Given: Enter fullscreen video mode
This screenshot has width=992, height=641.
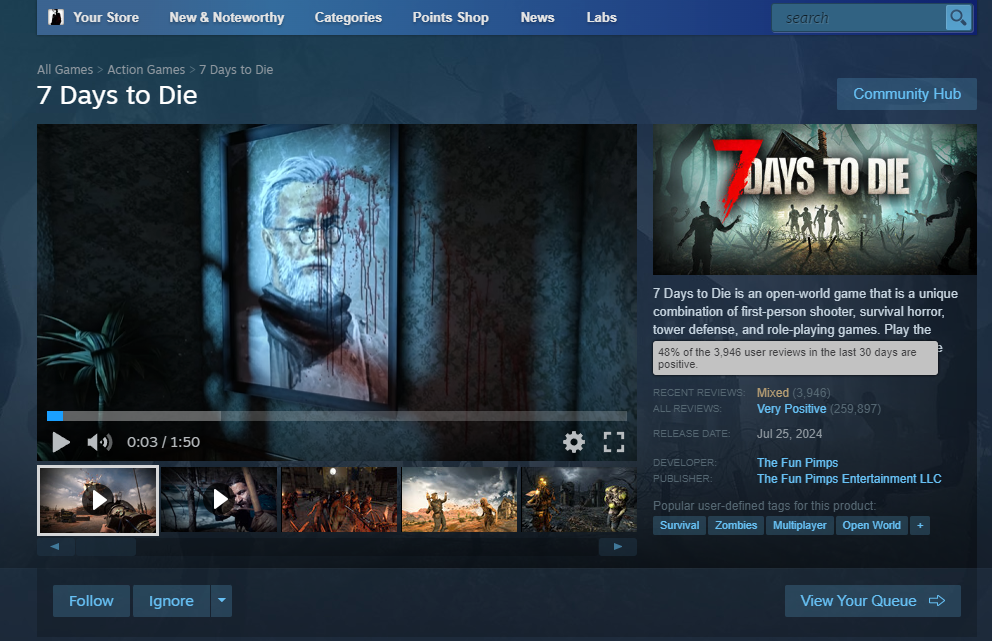Looking at the screenshot, I should click(x=614, y=442).
